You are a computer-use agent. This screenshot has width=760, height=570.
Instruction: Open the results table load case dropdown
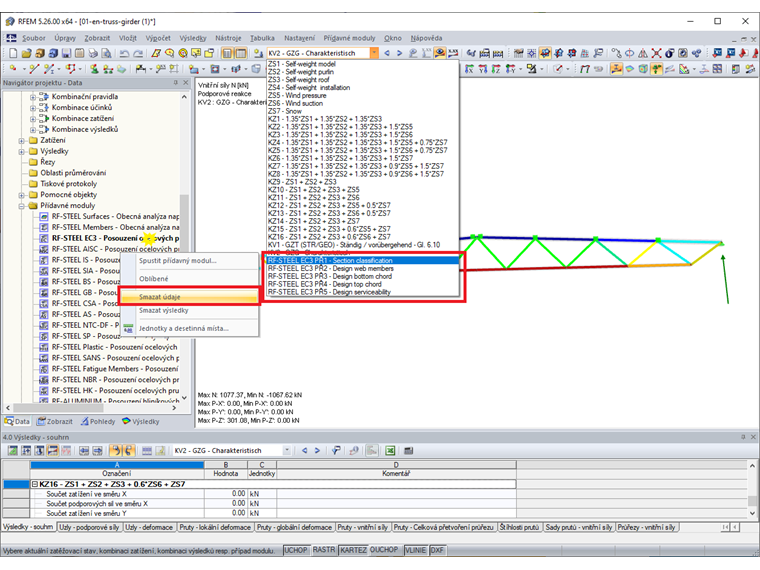(287, 451)
